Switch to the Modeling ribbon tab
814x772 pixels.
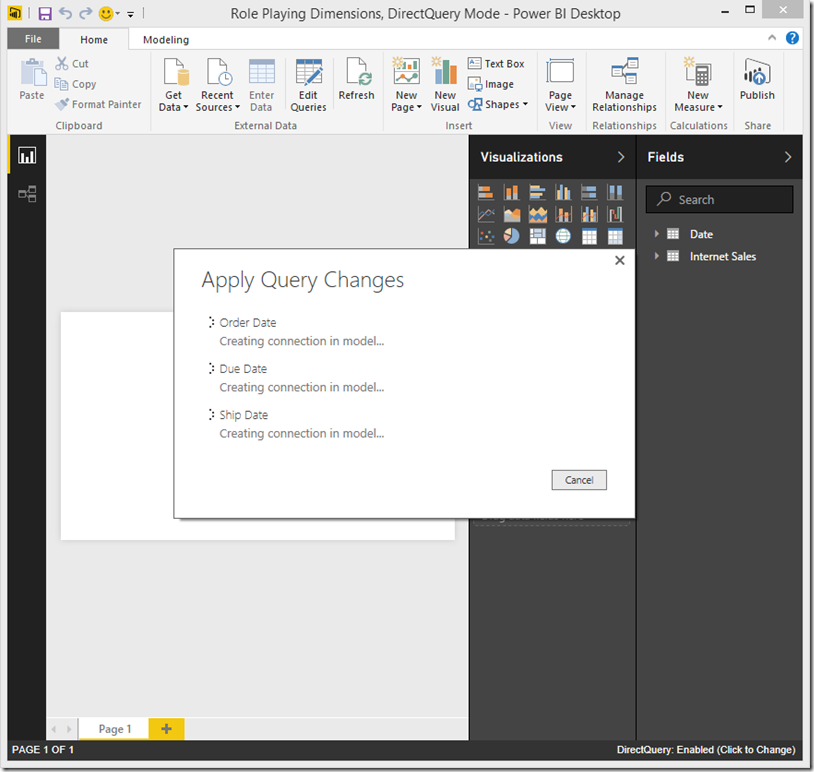tap(166, 39)
